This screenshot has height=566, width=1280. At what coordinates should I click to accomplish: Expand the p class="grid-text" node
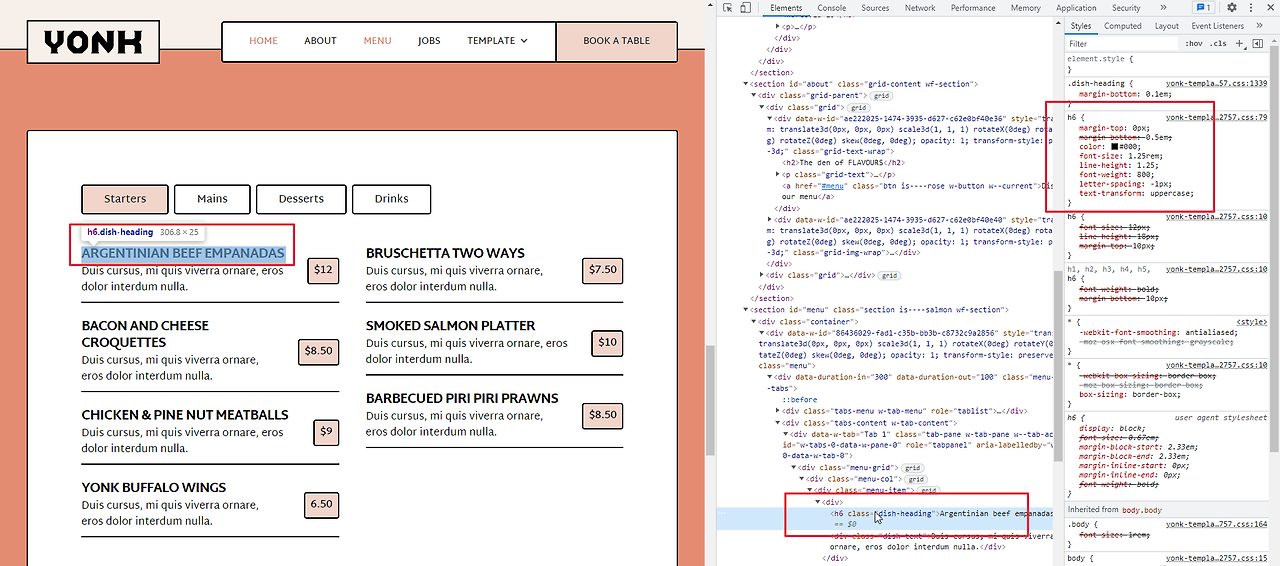tap(779, 174)
